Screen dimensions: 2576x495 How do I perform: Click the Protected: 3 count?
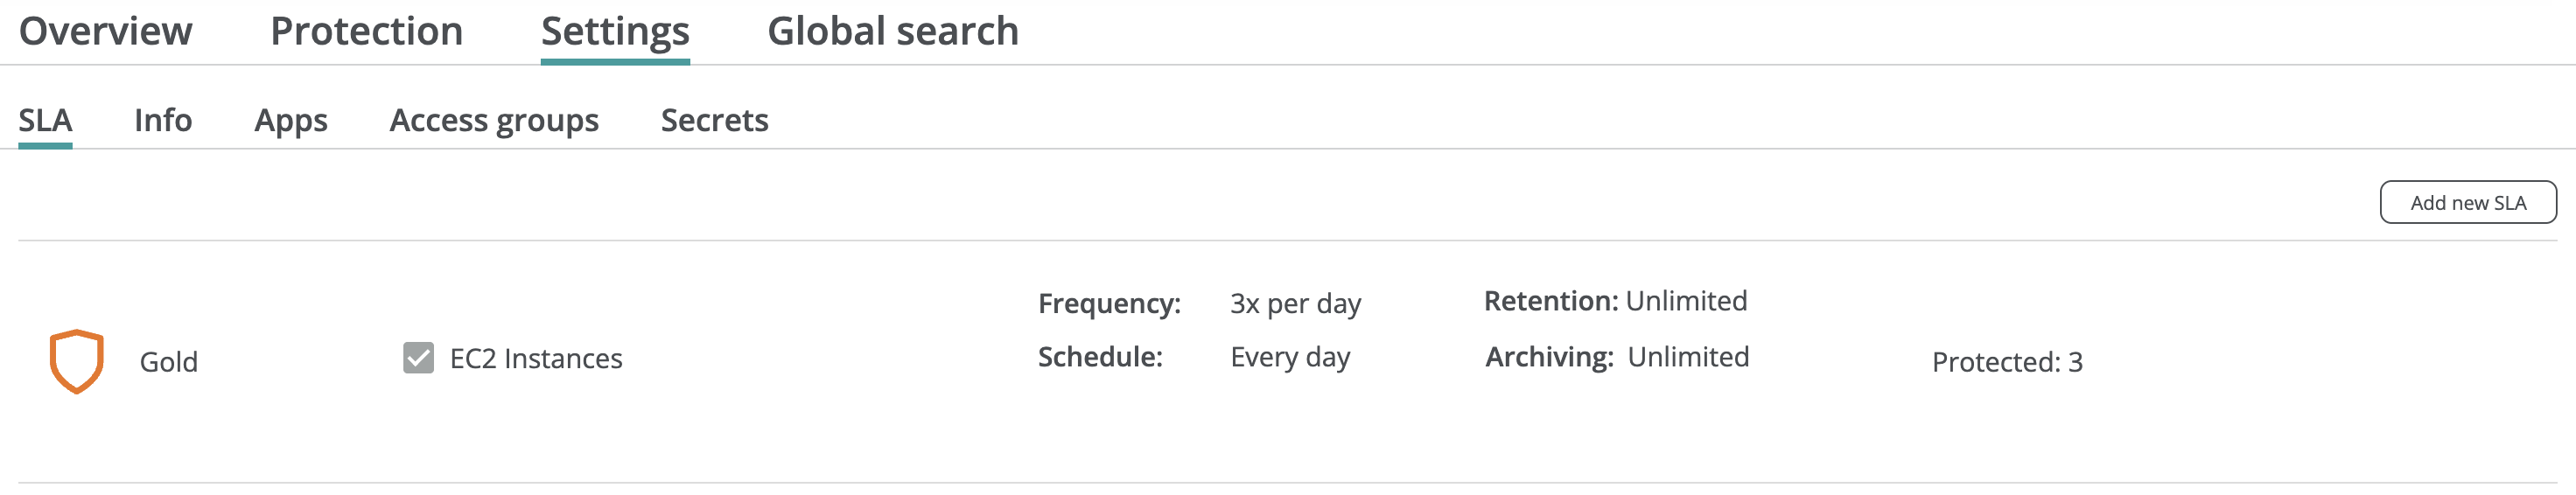(x=2007, y=362)
